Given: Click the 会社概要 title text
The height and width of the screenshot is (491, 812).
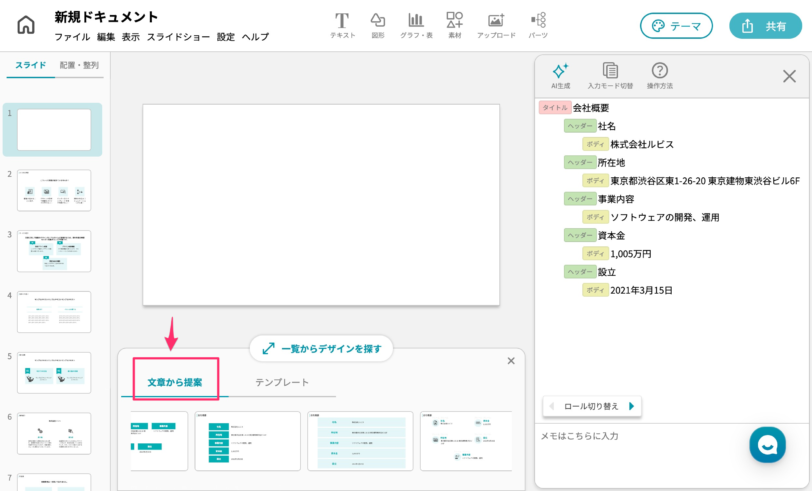Looking at the screenshot, I should (x=591, y=108).
